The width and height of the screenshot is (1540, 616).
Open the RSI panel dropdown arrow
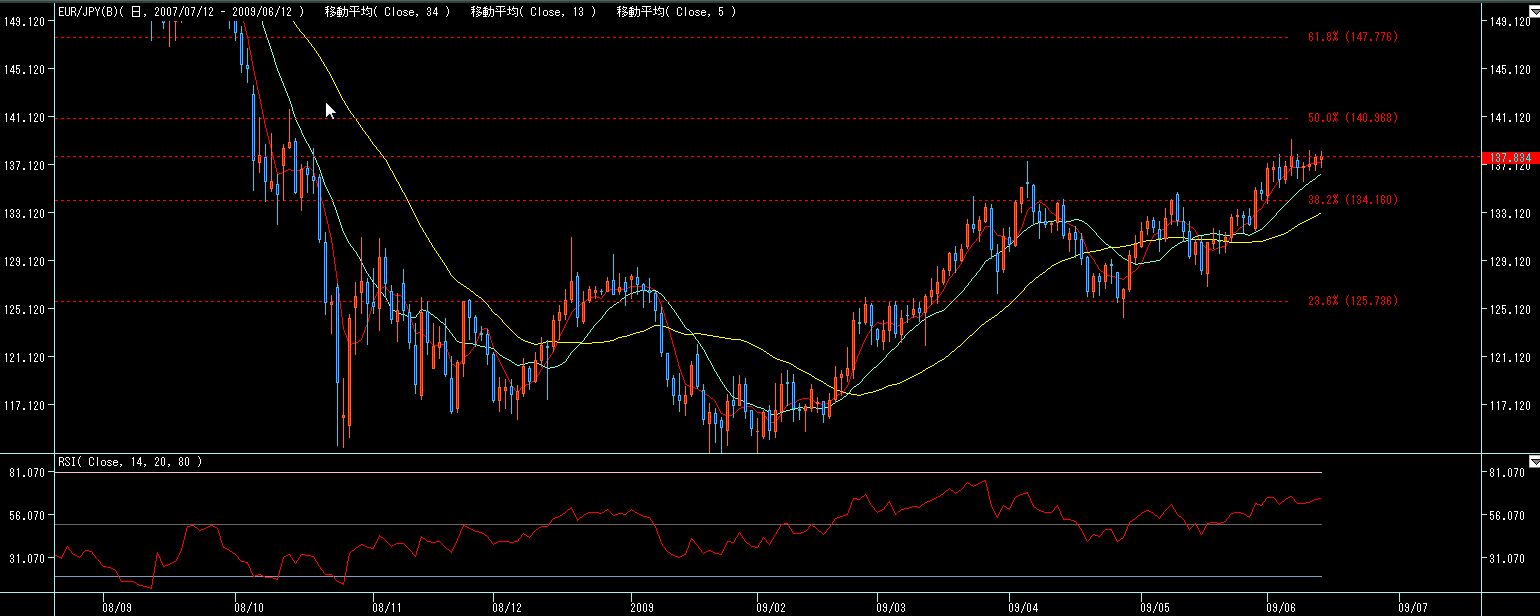pos(1534,462)
